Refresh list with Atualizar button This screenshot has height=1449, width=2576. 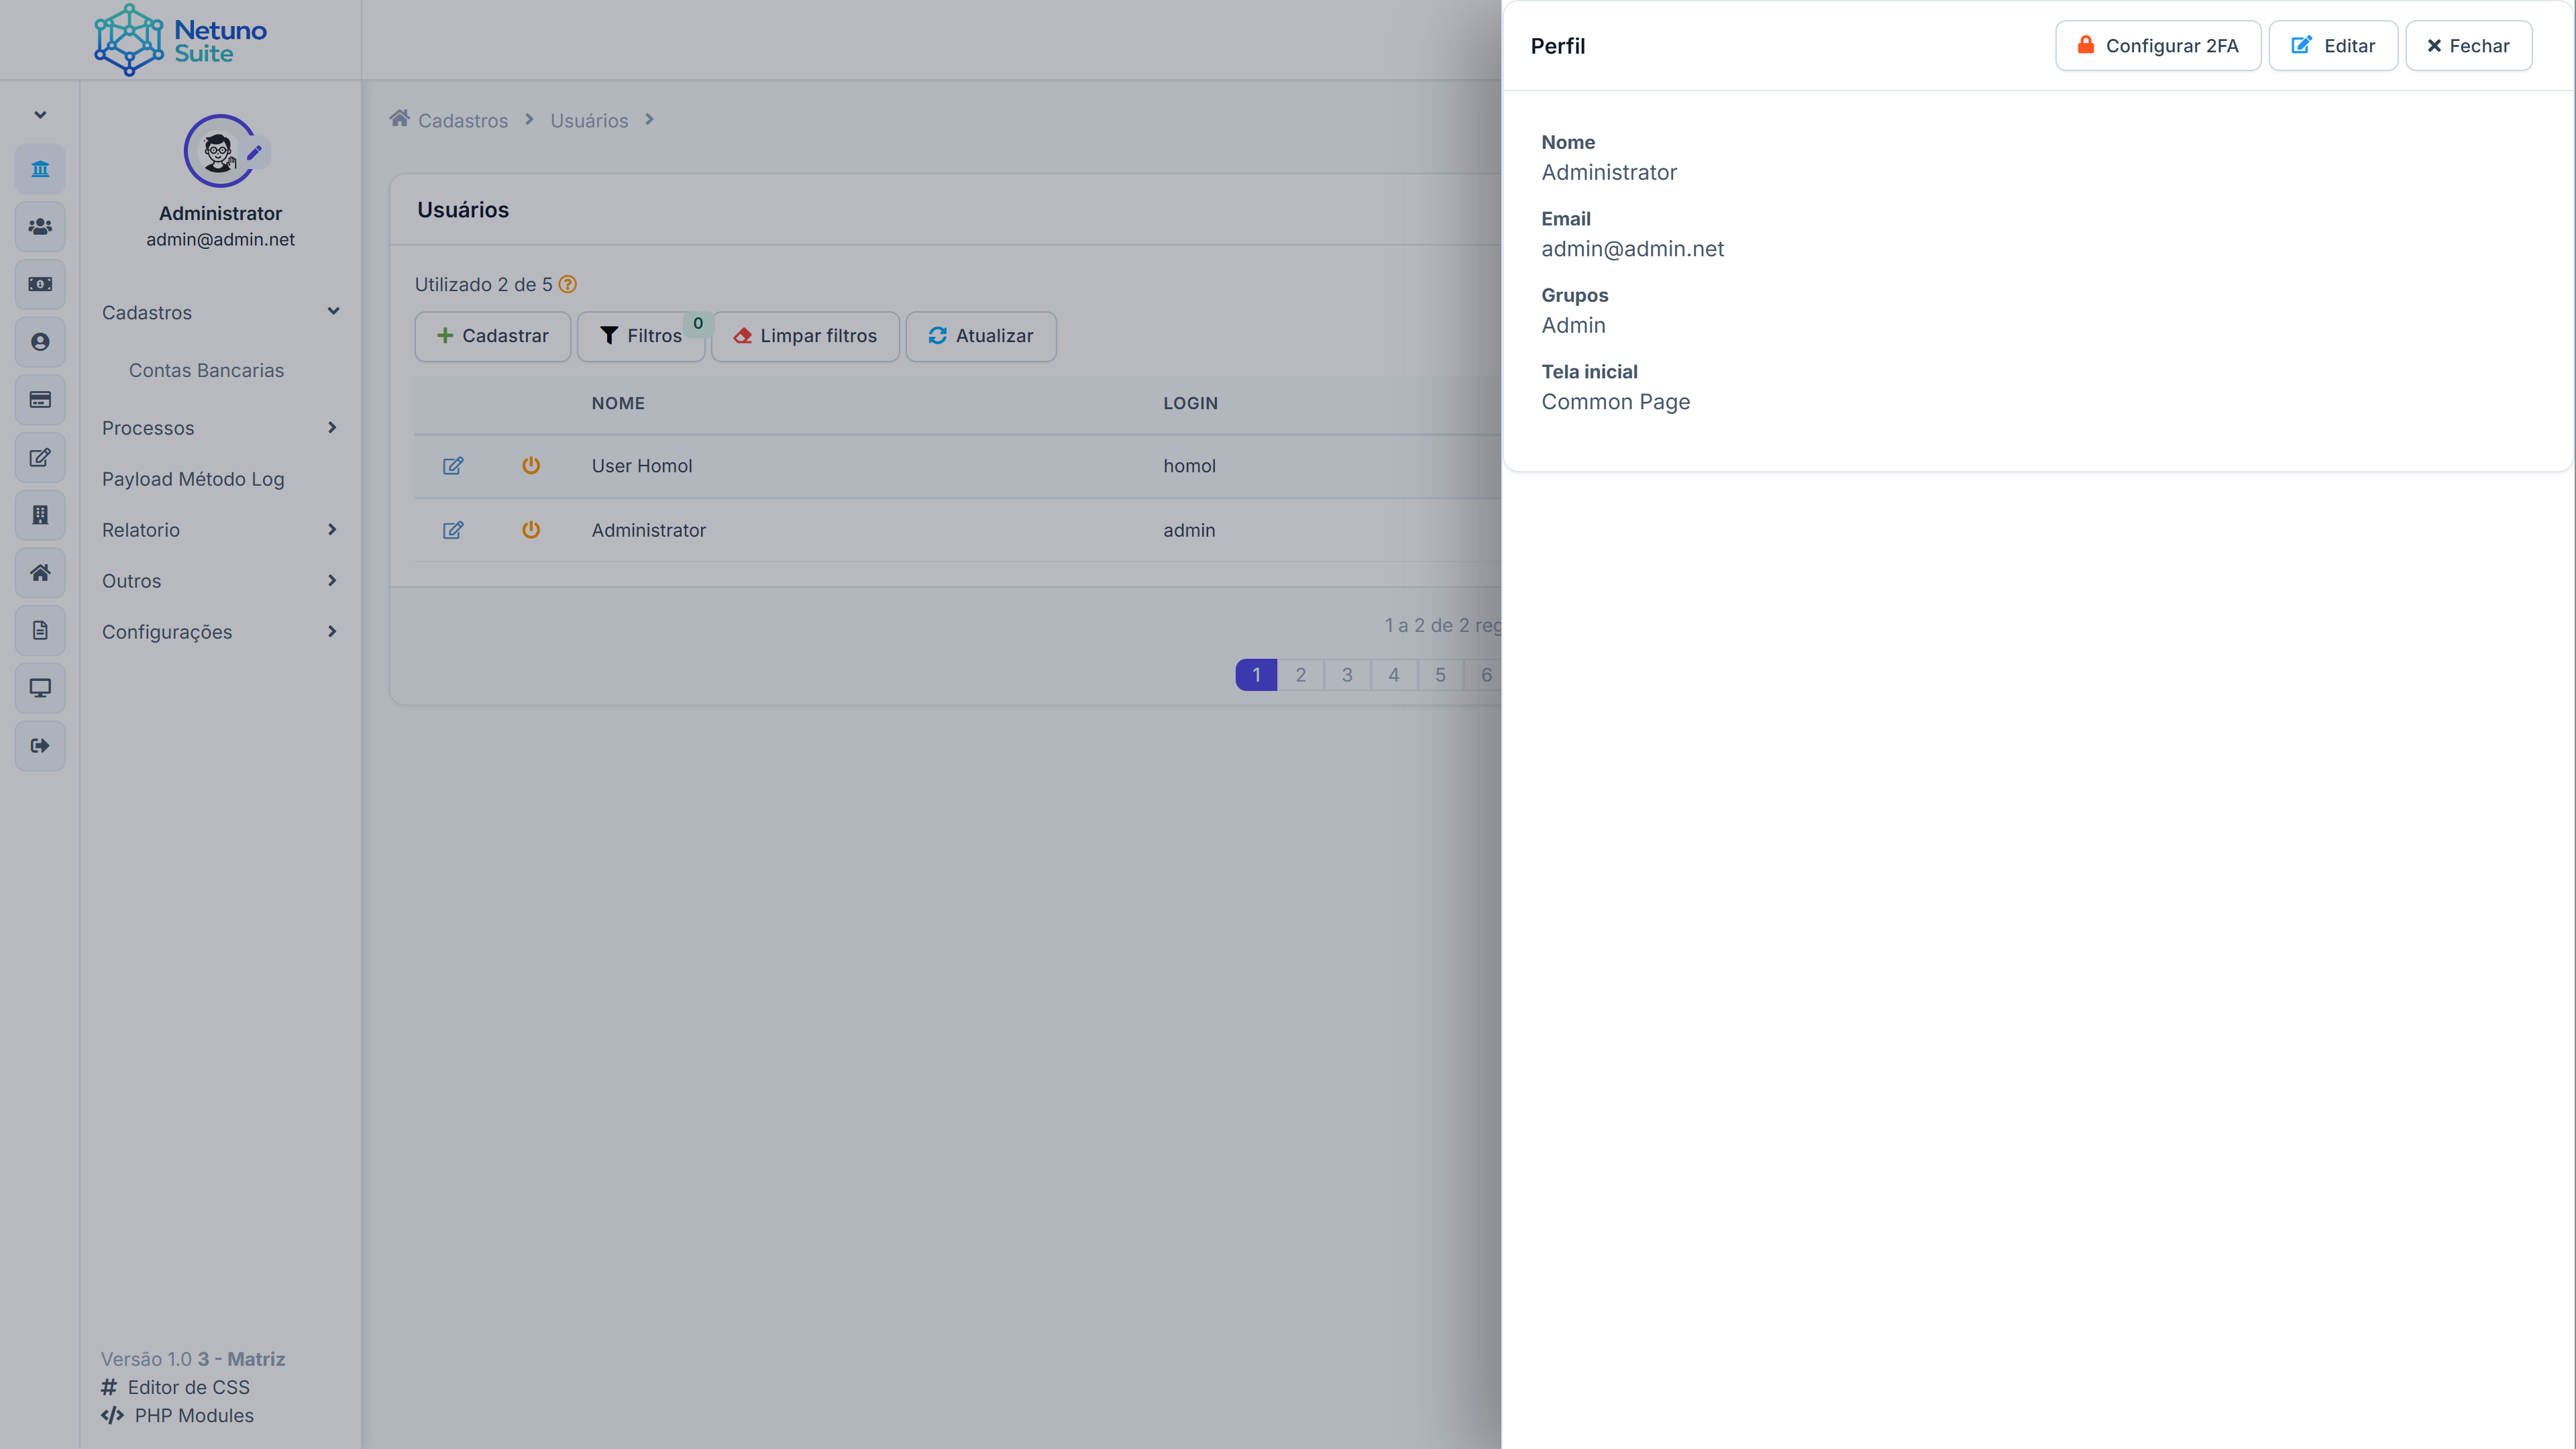click(x=981, y=336)
